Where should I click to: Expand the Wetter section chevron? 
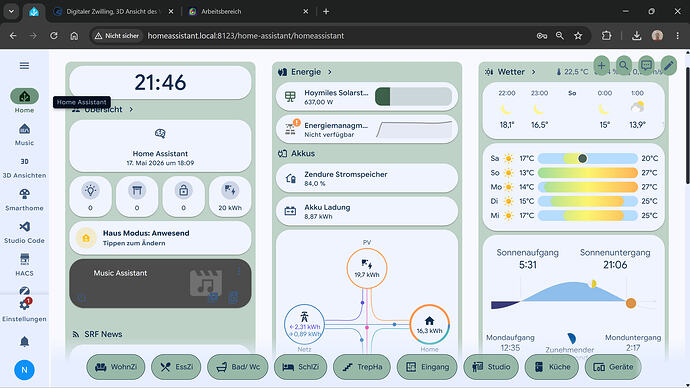[x=533, y=72]
